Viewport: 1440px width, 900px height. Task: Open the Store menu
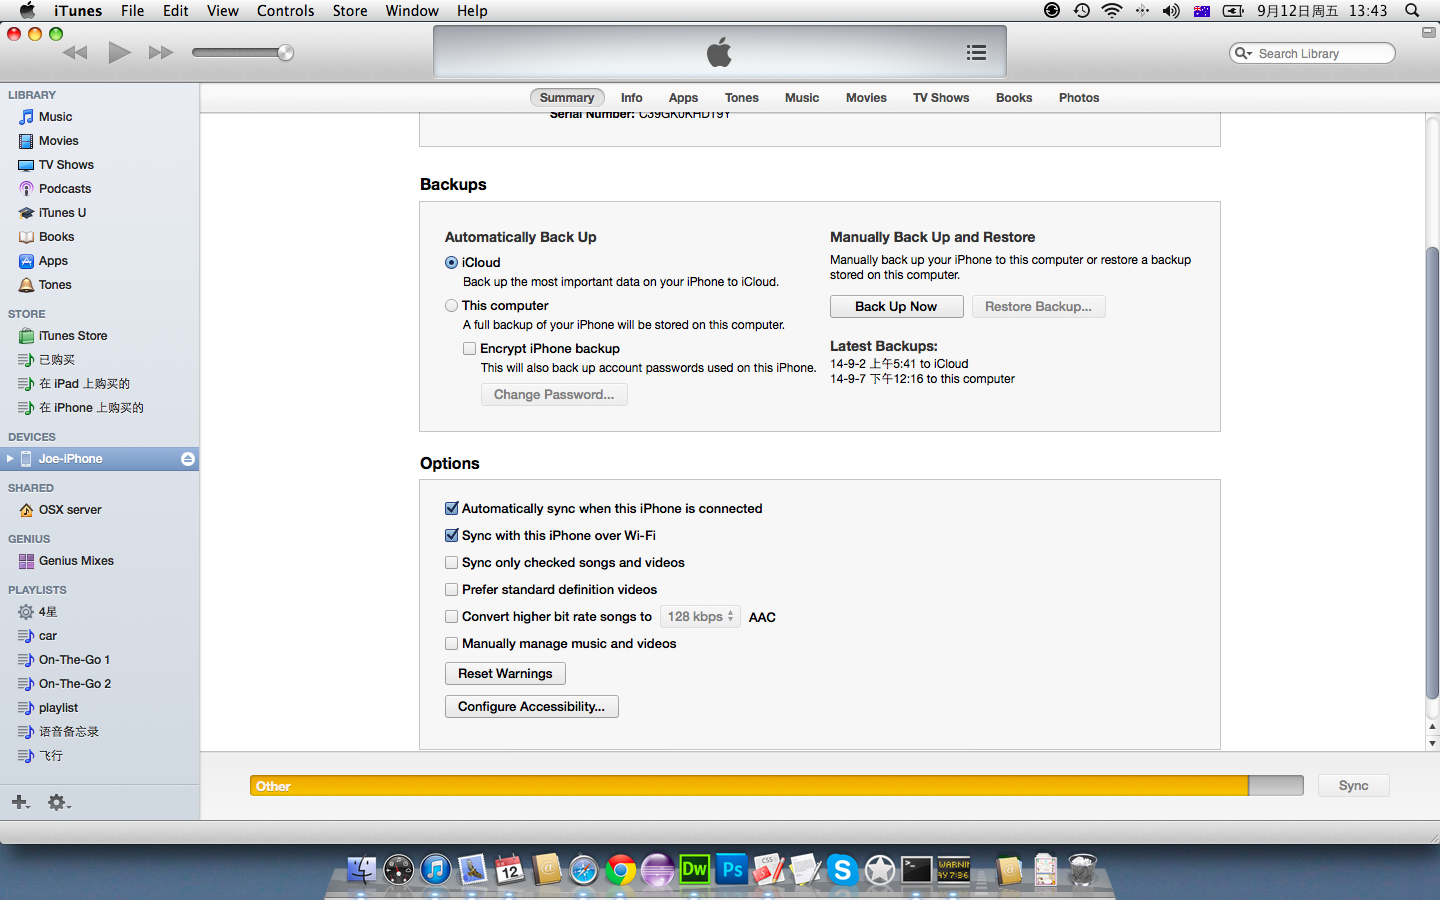[x=350, y=11]
